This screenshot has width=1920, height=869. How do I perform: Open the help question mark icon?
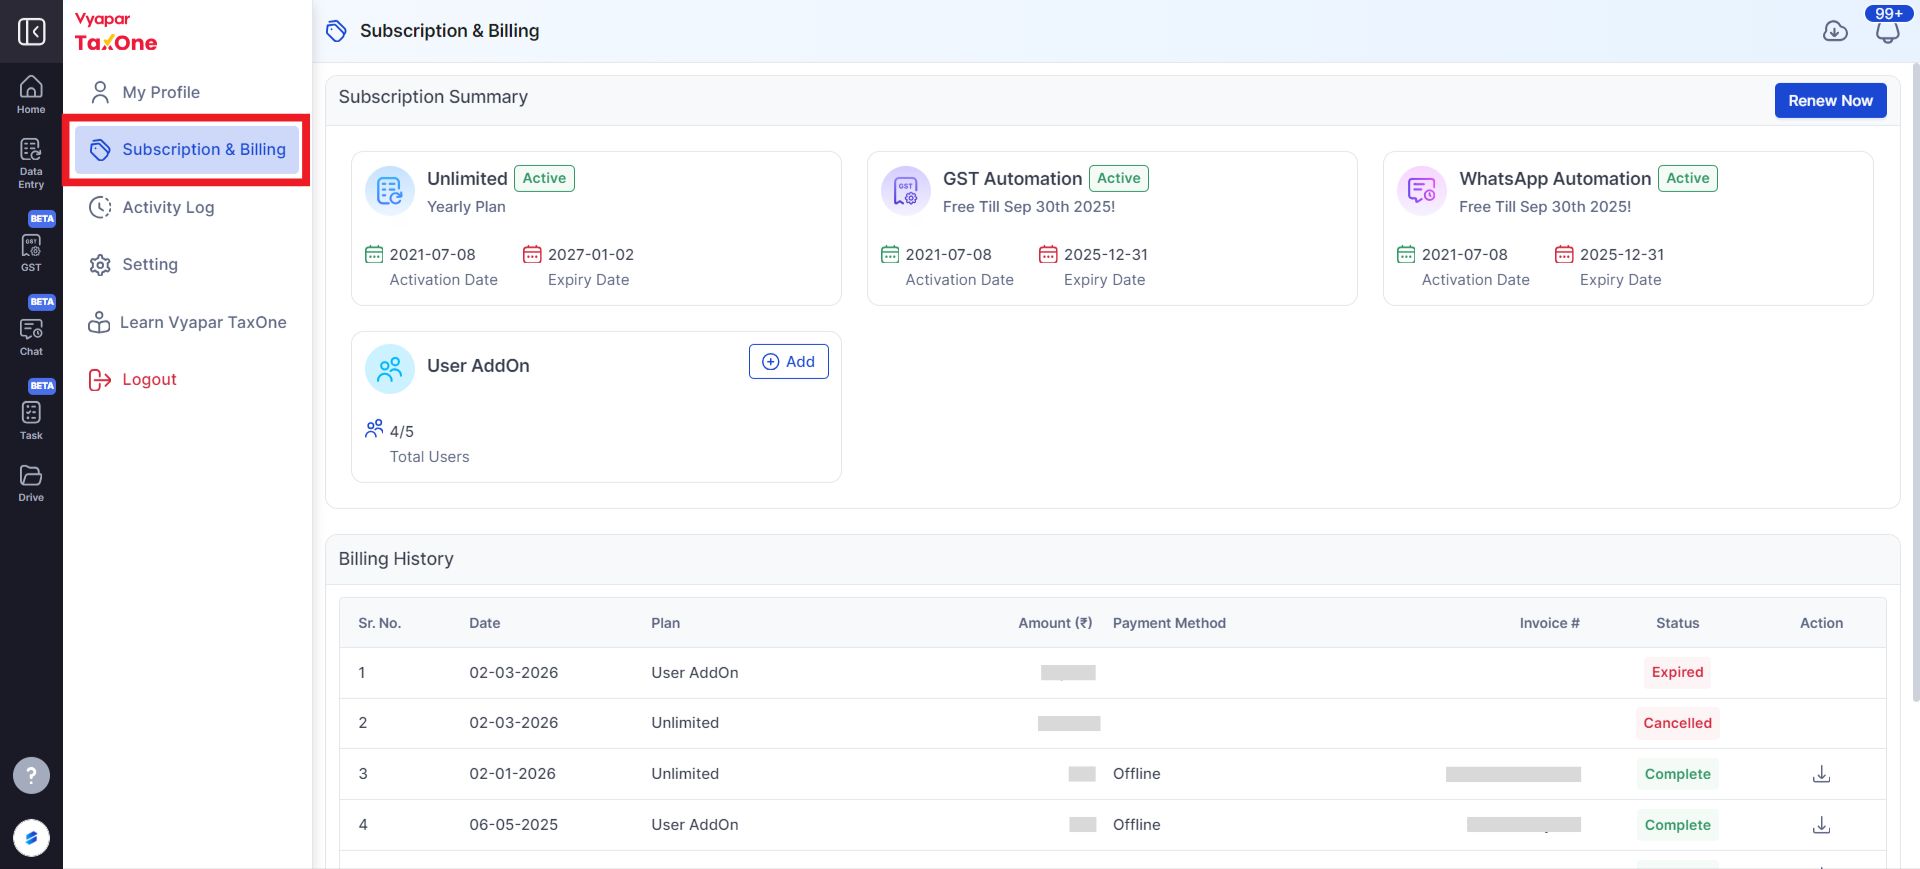point(31,775)
